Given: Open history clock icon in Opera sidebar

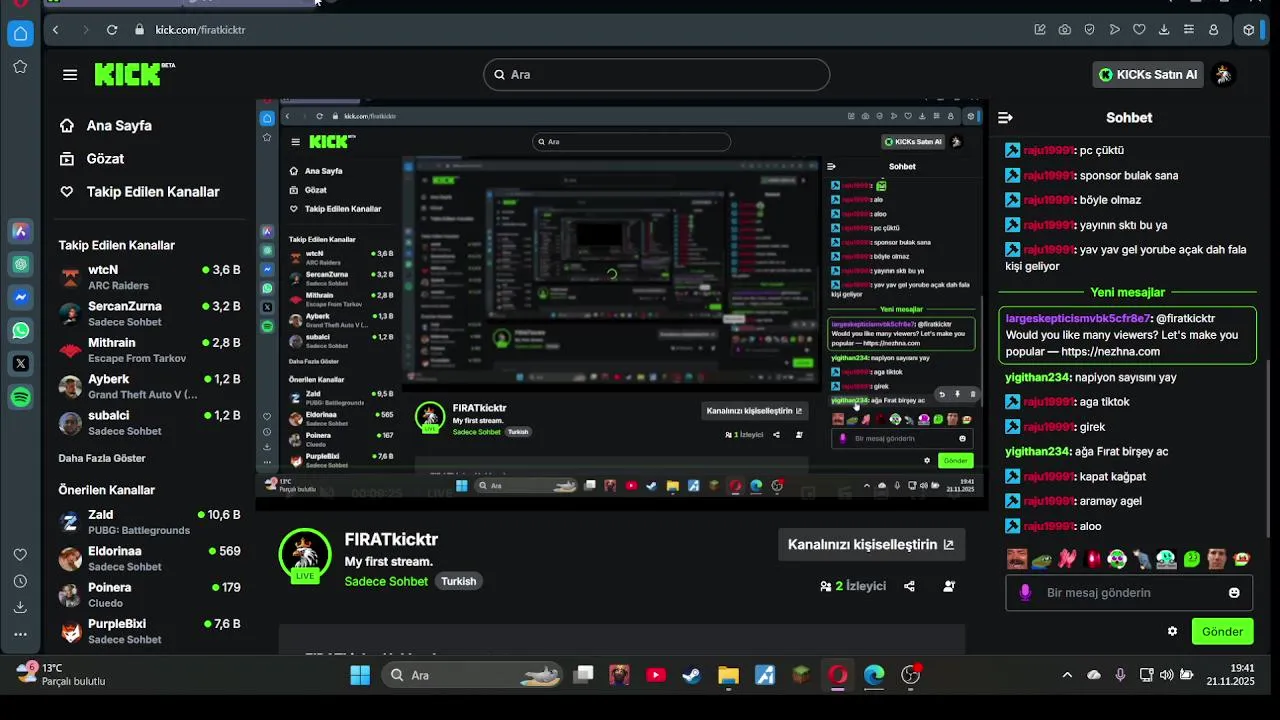Looking at the screenshot, I should 20,581.
